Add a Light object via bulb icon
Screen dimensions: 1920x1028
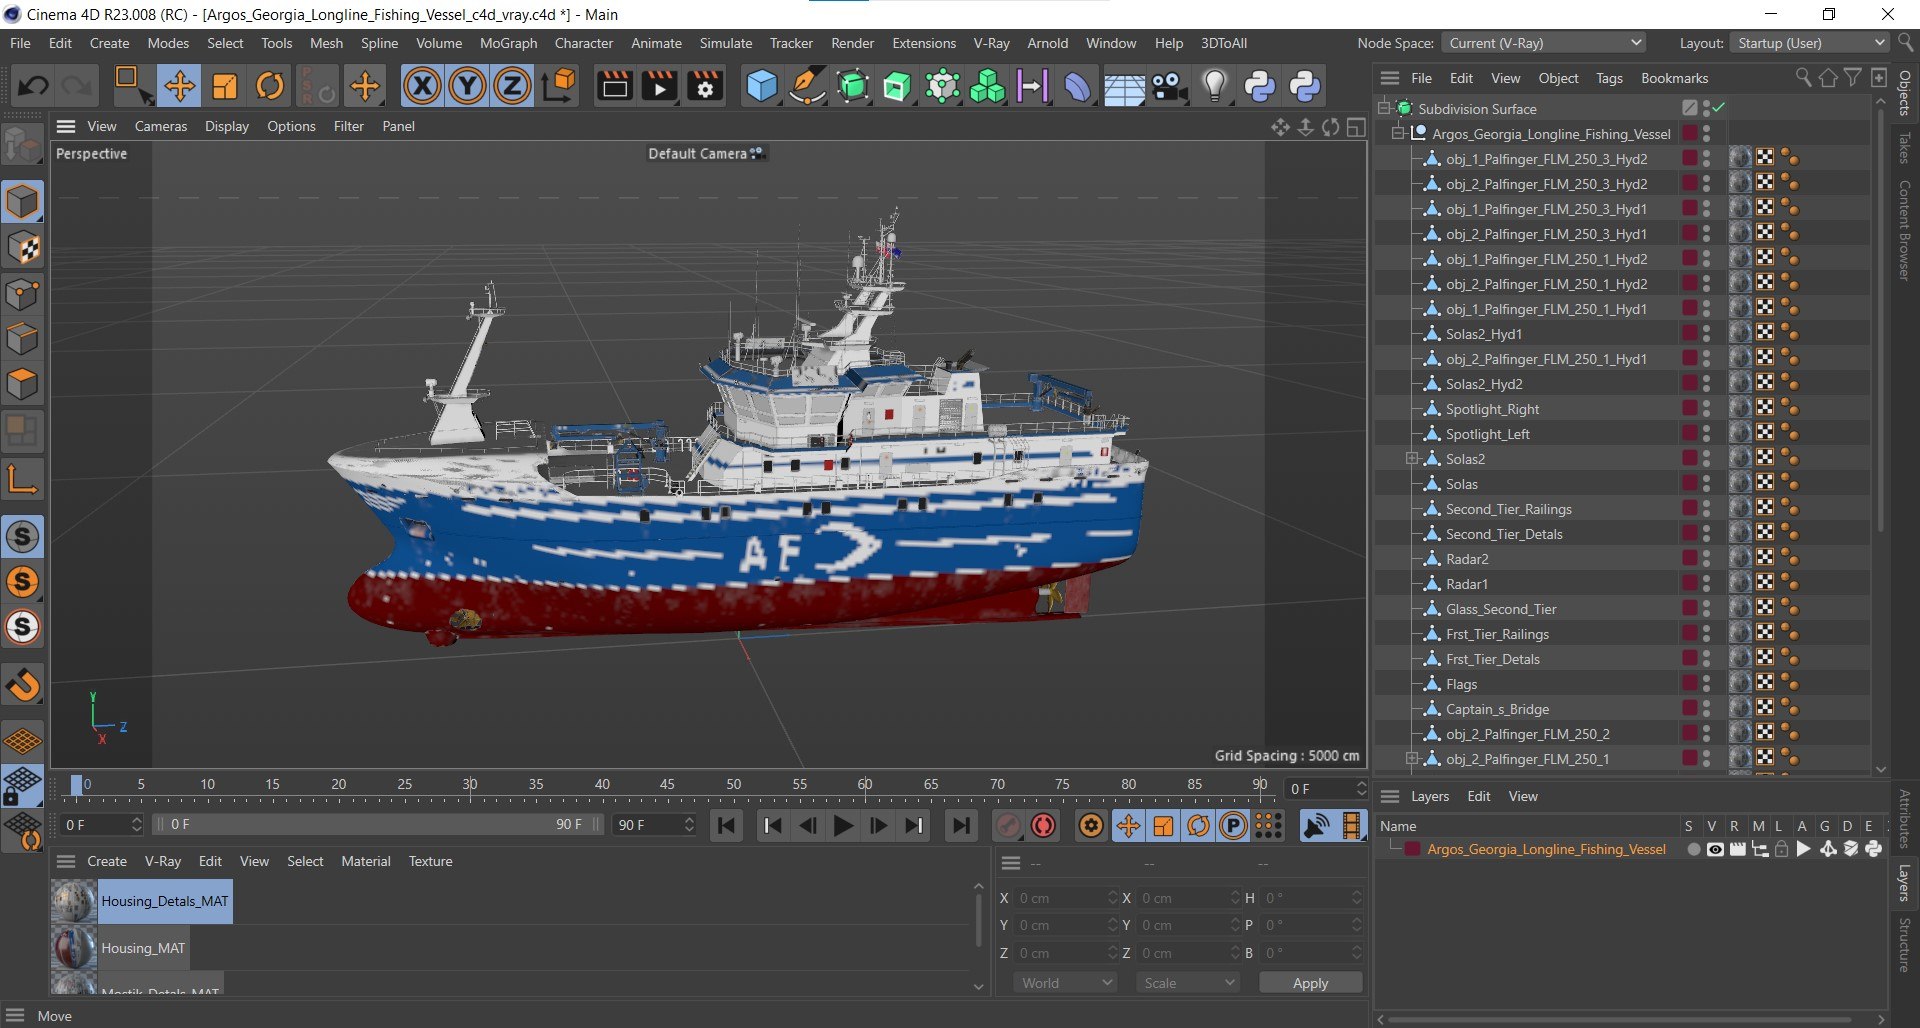click(x=1214, y=86)
